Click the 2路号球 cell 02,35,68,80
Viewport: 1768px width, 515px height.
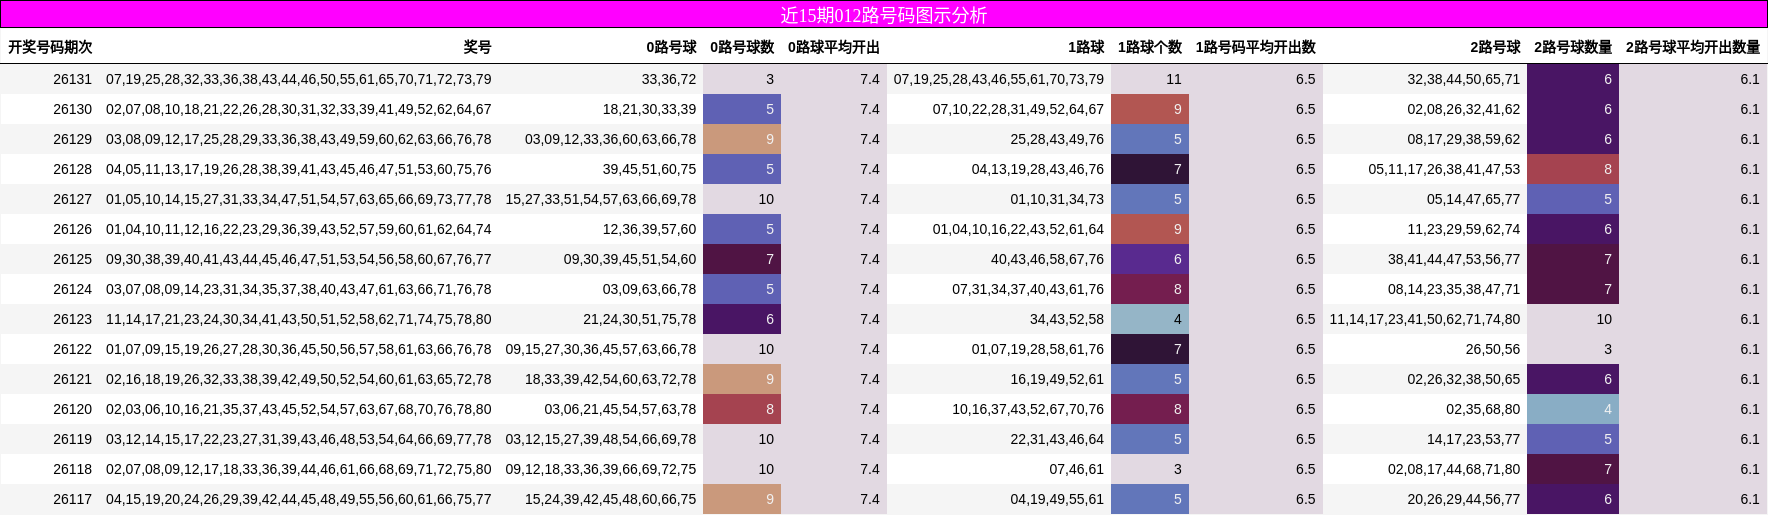(x=1483, y=409)
